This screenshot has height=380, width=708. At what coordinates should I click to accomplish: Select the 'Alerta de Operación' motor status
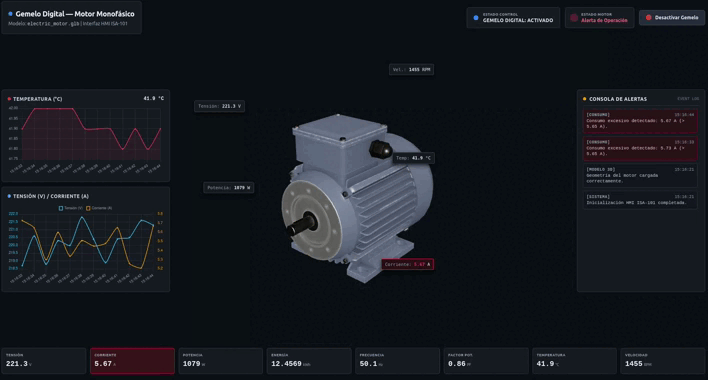(x=604, y=20)
